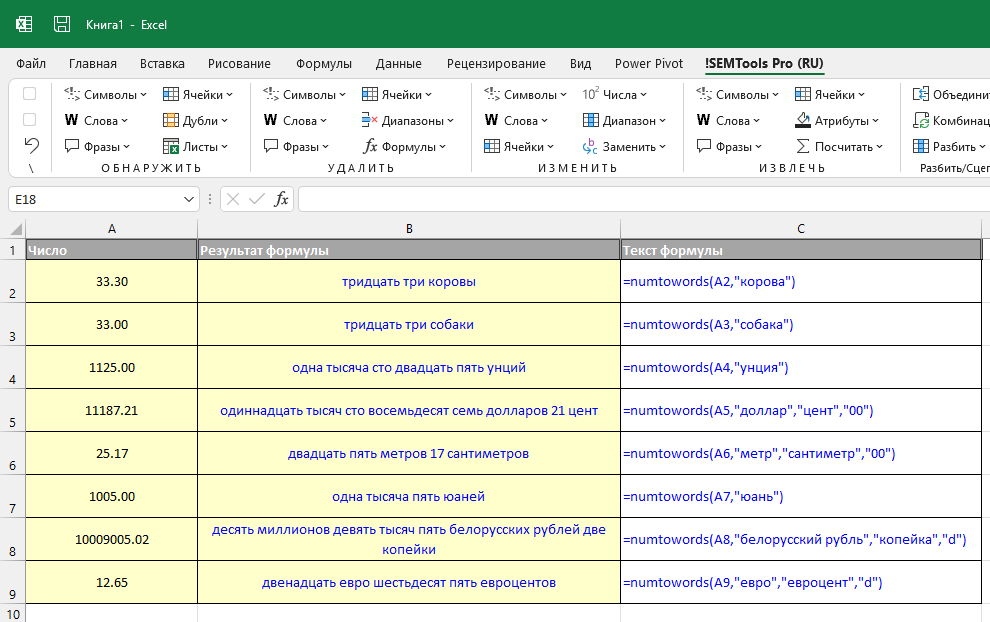Screen dimensions: 990x622
Task: Click Слова in the ОБНАРУЖИТЬ group
Action: pos(97,121)
